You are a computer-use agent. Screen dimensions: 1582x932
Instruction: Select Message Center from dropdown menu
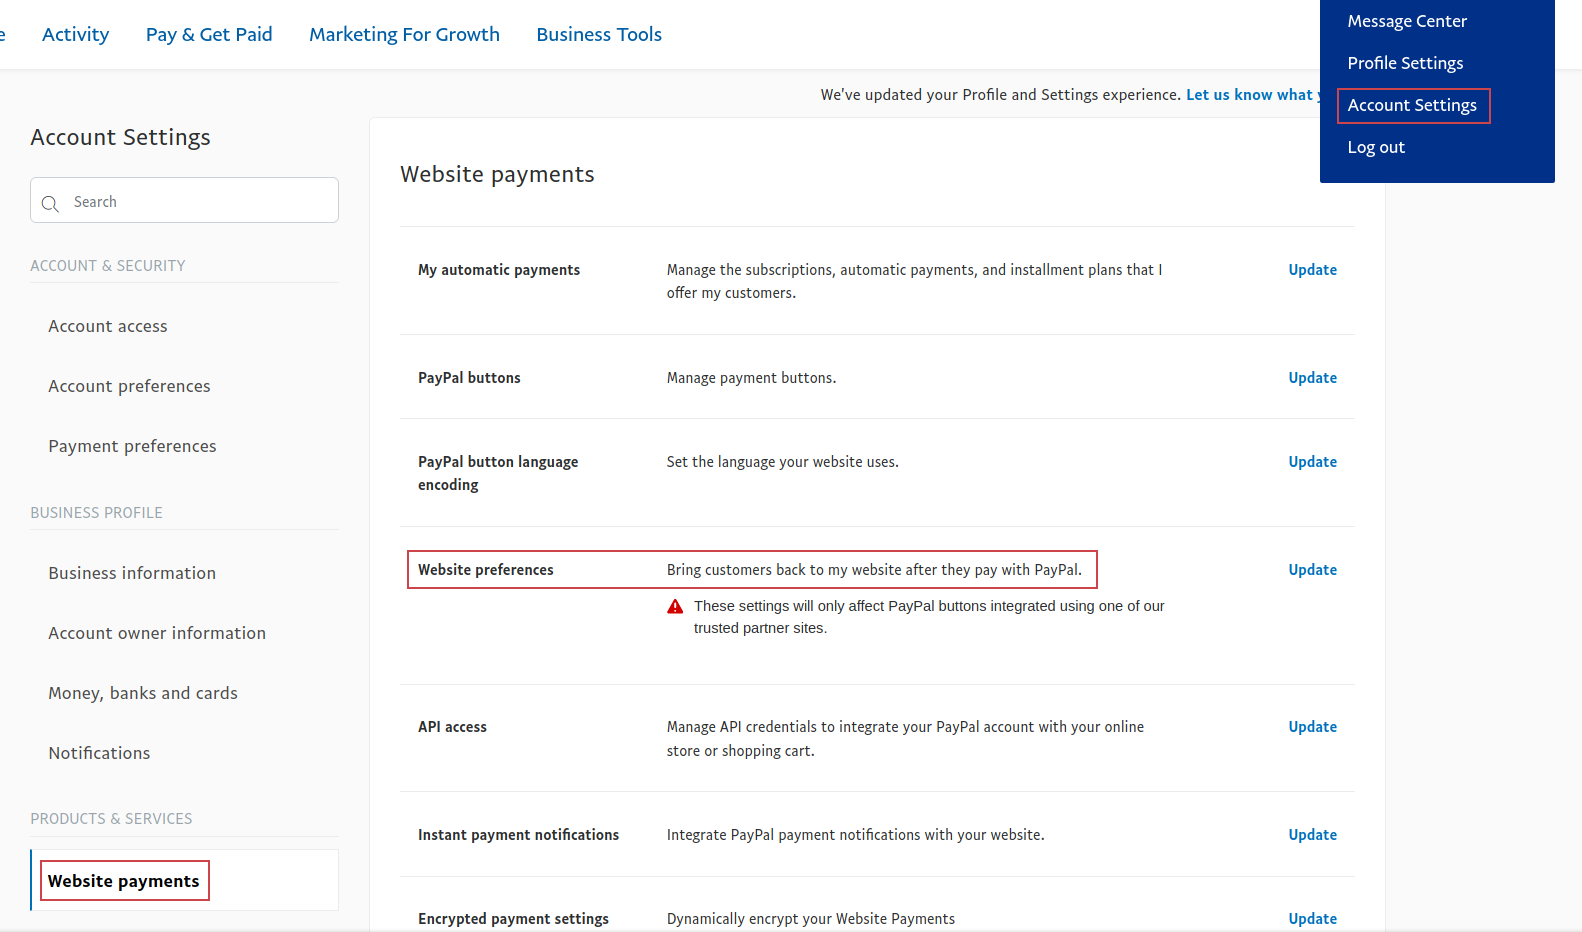1407,21
